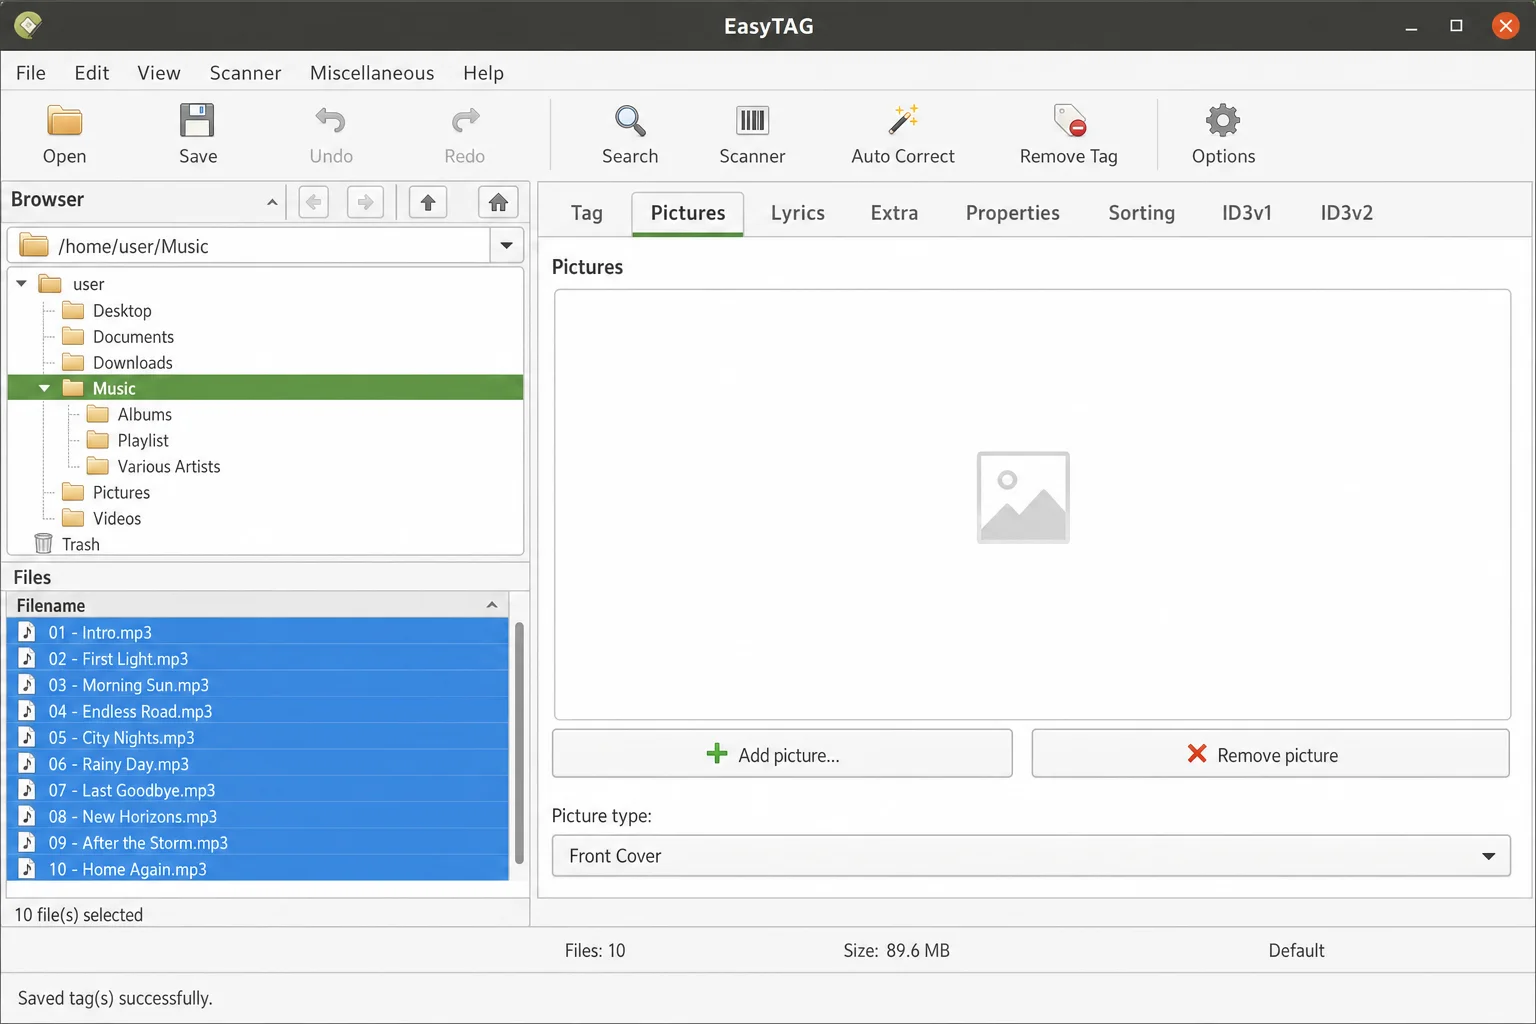Open the Edit menu
This screenshot has height=1024, width=1536.
(x=92, y=73)
